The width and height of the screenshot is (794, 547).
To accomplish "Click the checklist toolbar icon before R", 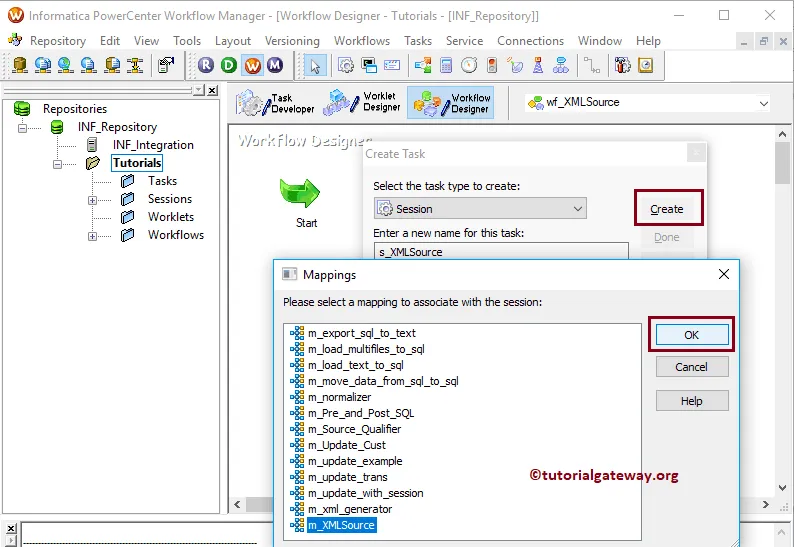I will pos(166,65).
